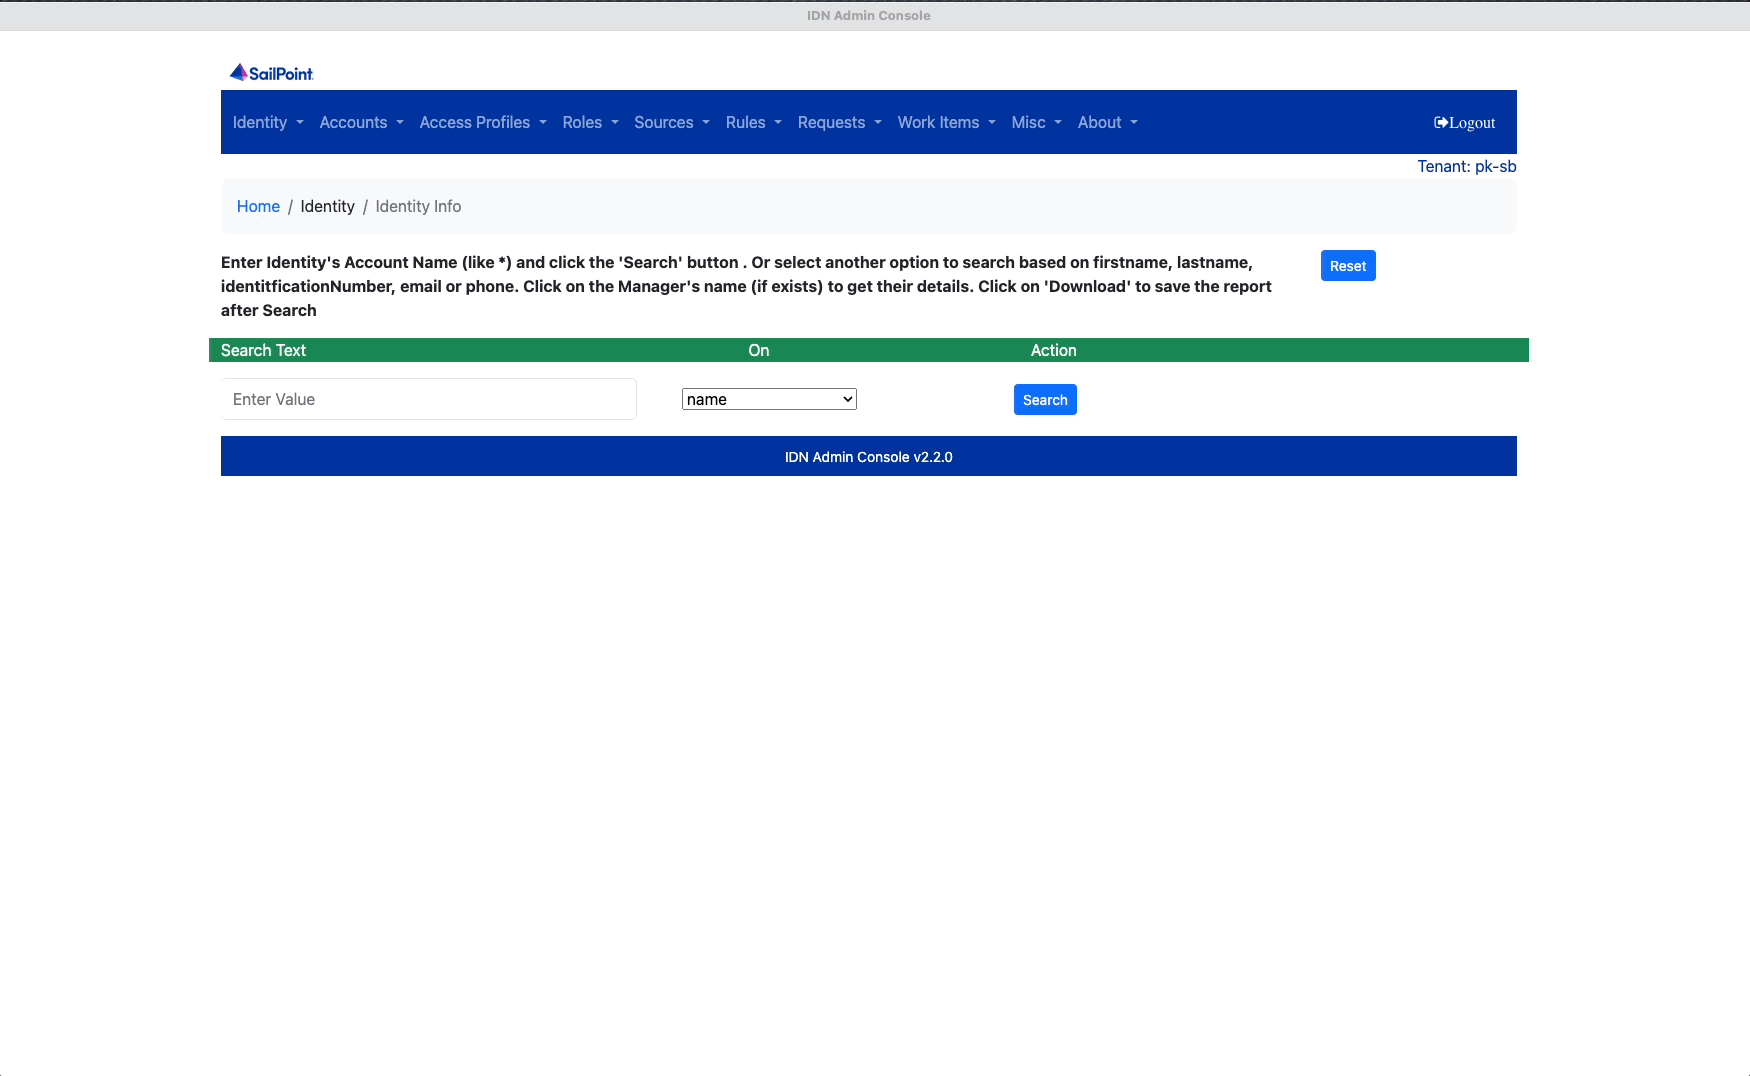Click the Logout icon link
Image resolution: width=1750 pixels, height=1076 pixels.
[1464, 123]
